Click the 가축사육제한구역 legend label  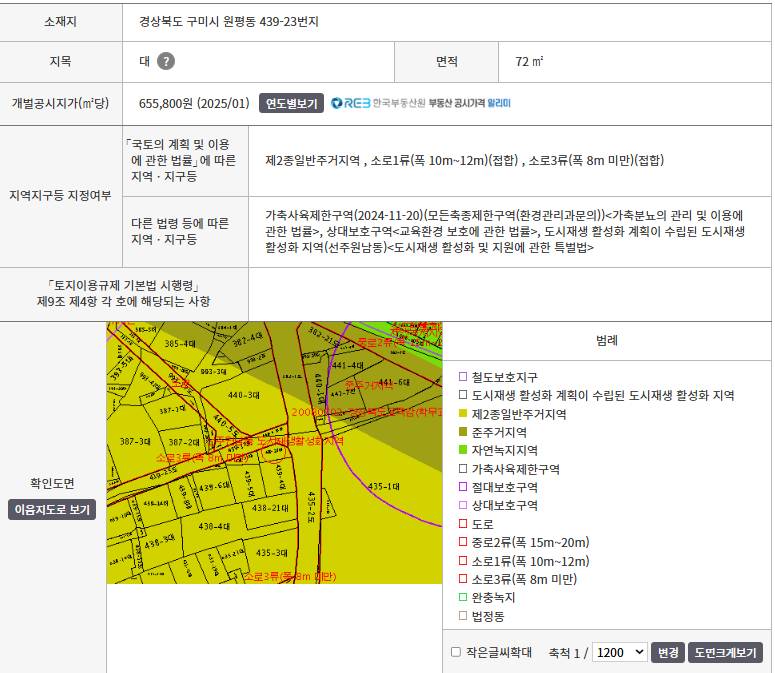(x=516, y=469)
